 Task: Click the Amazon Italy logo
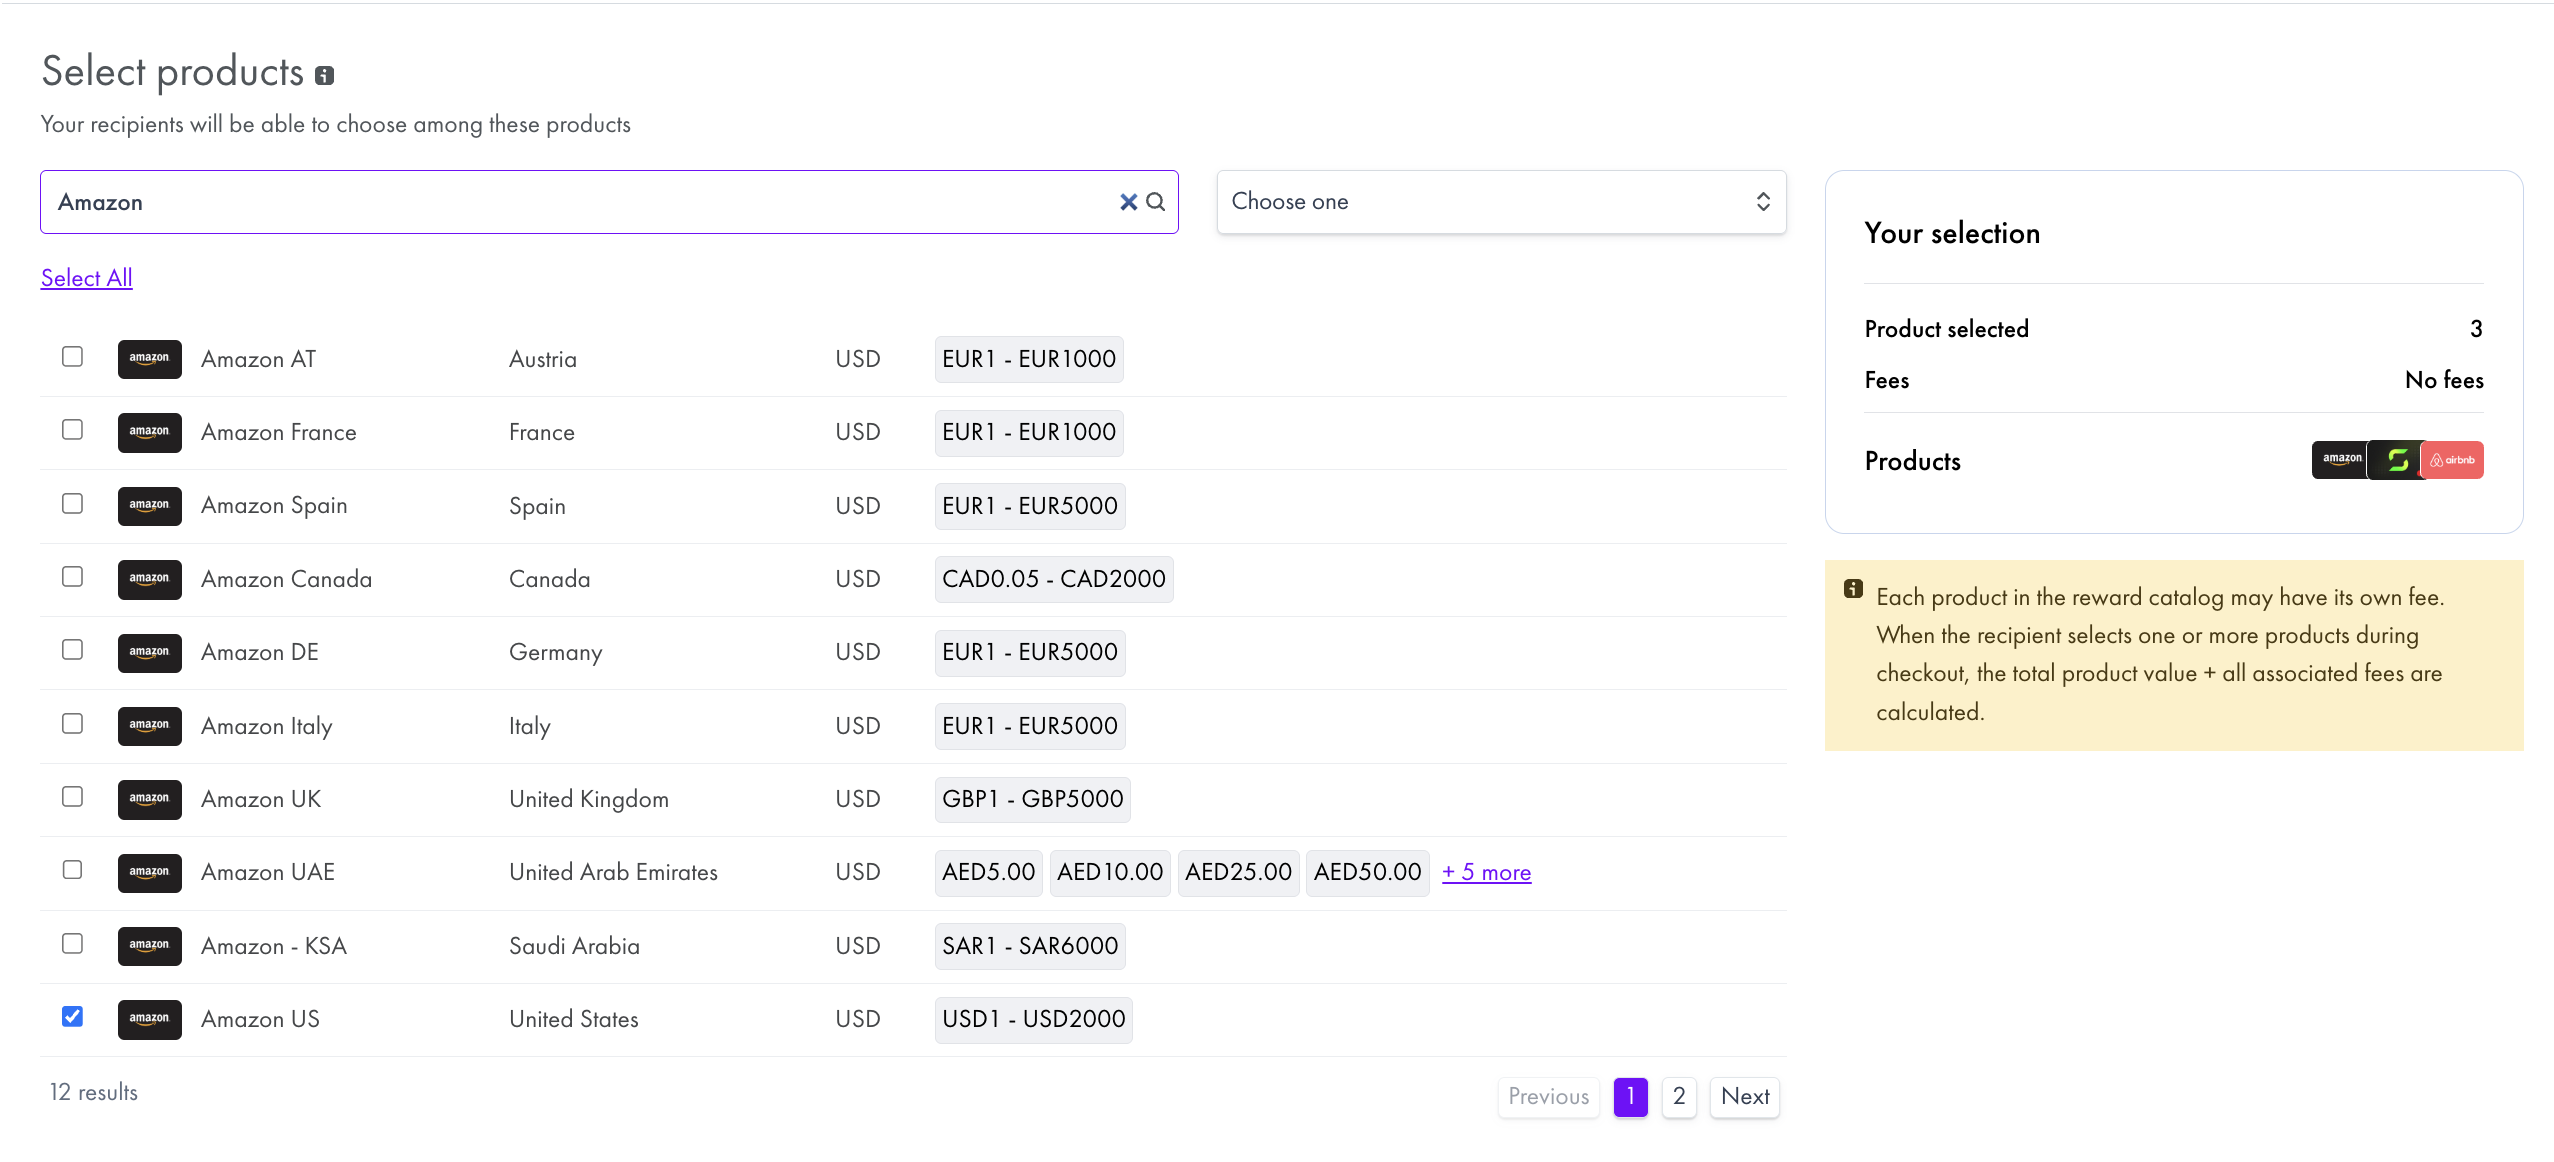pyautogui.click(x=150, y=726)
